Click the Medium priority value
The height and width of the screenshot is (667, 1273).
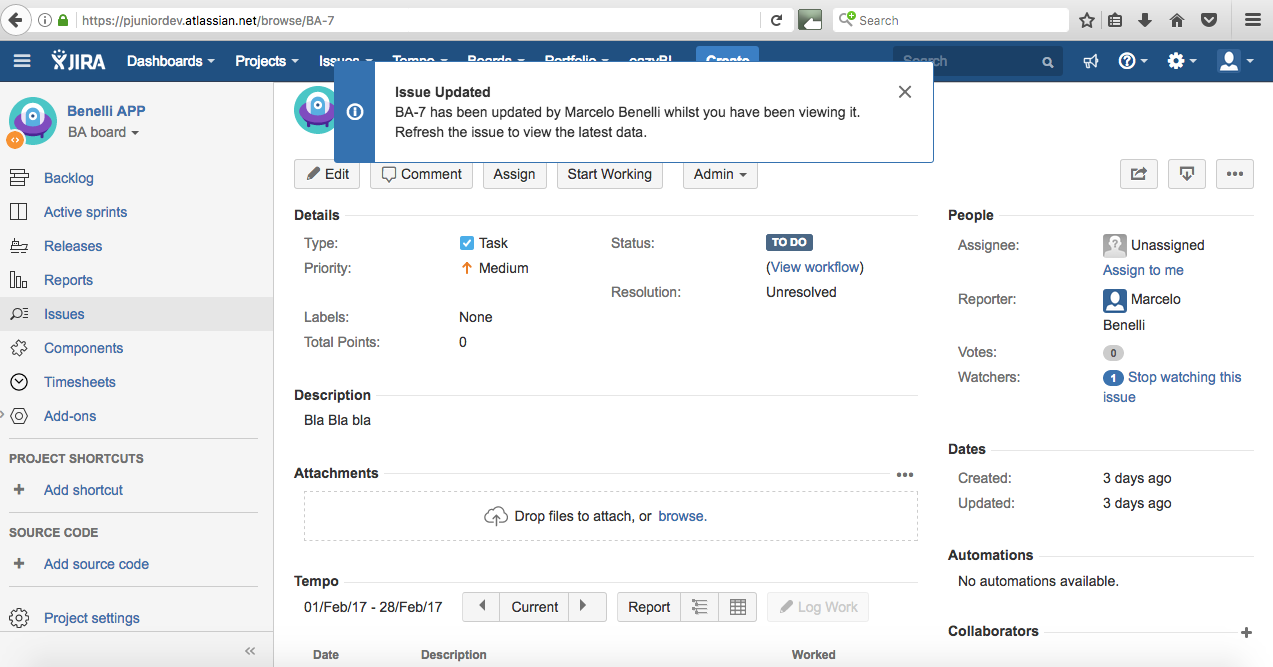tap(503, 268)
